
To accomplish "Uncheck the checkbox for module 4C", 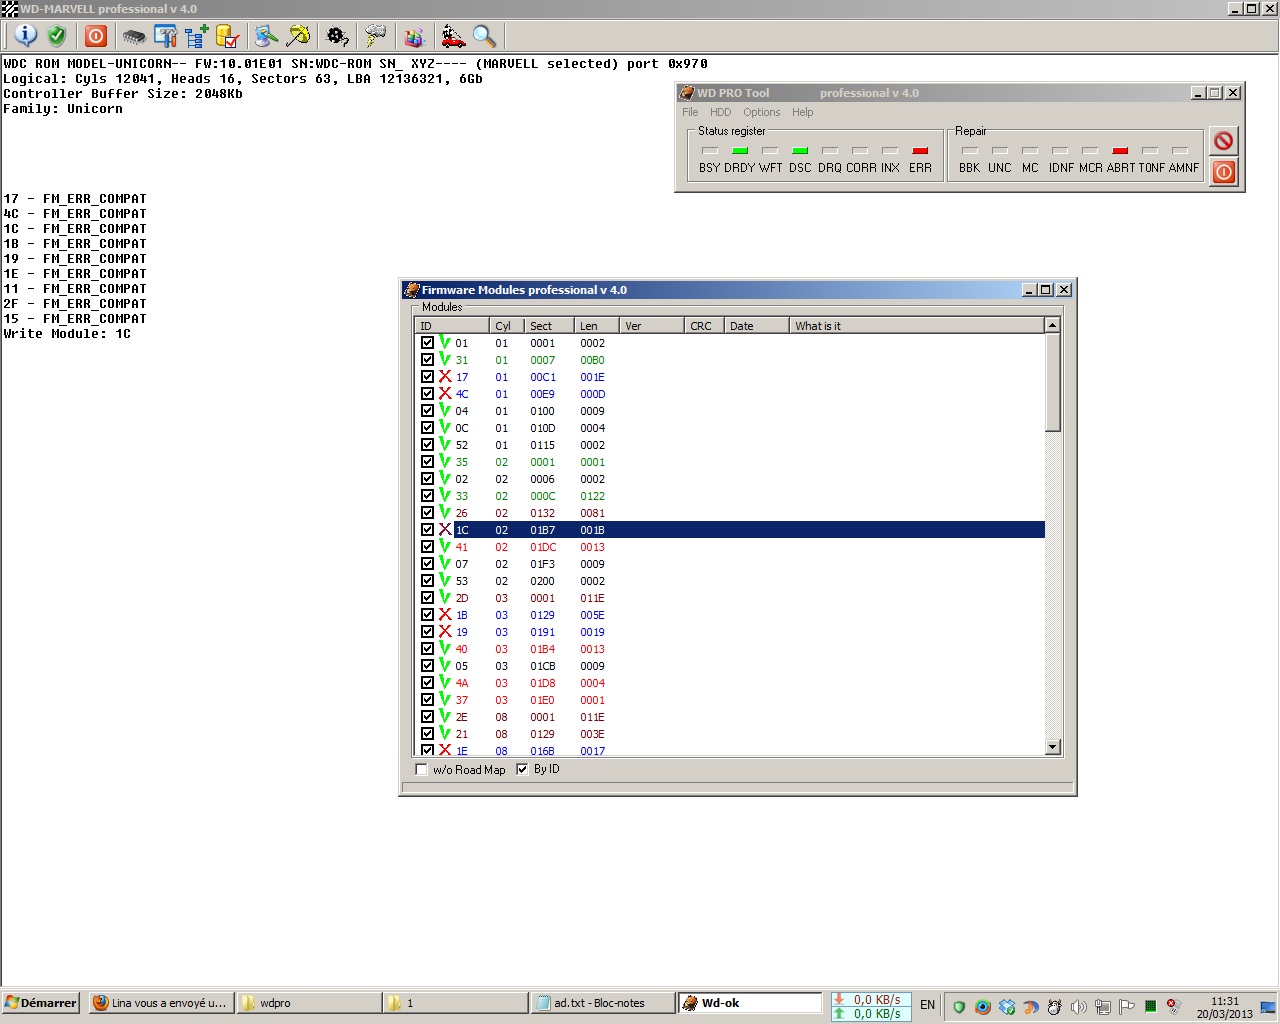I will pos(428,393).
